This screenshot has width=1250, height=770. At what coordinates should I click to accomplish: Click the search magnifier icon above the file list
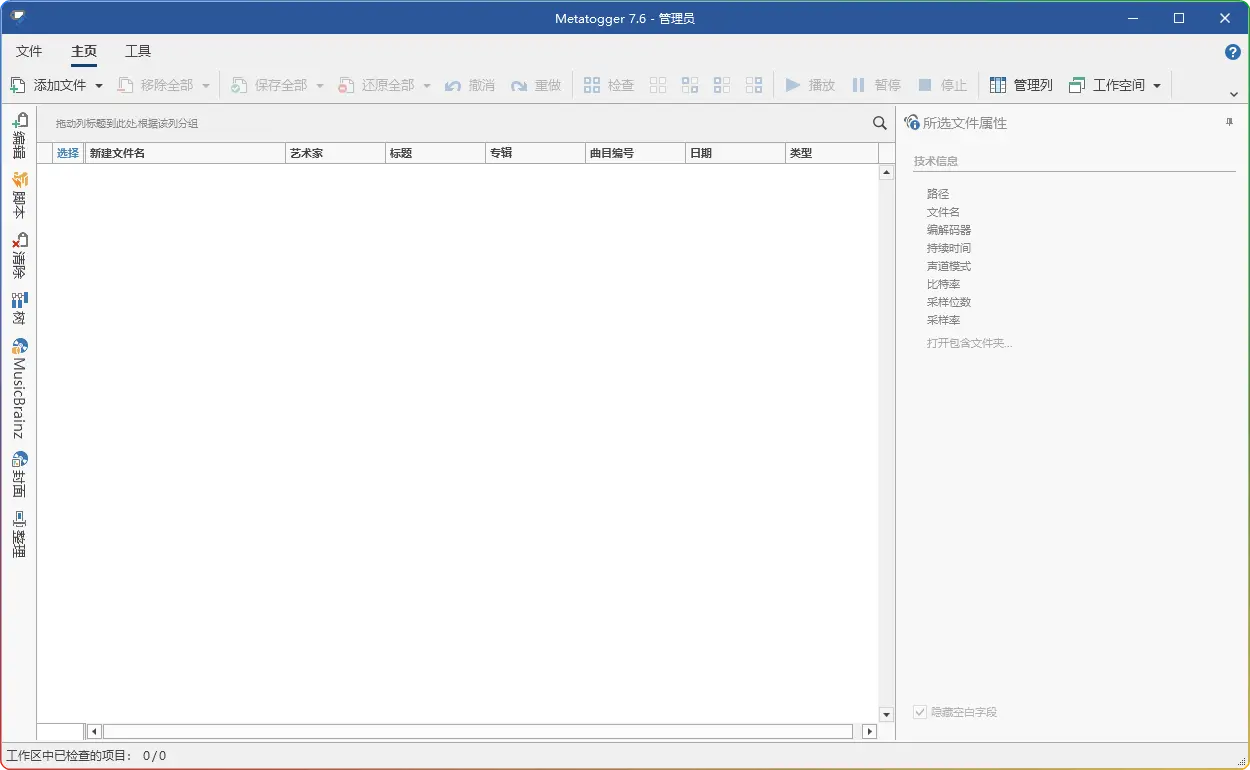click(x=879, y=123)
